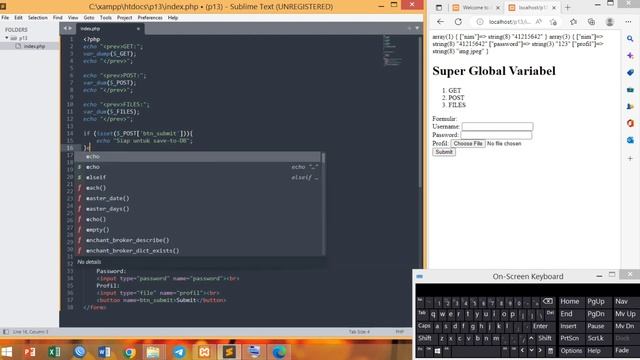
Task: Refresh the localhost page
Action: click(x=458, y=22)
